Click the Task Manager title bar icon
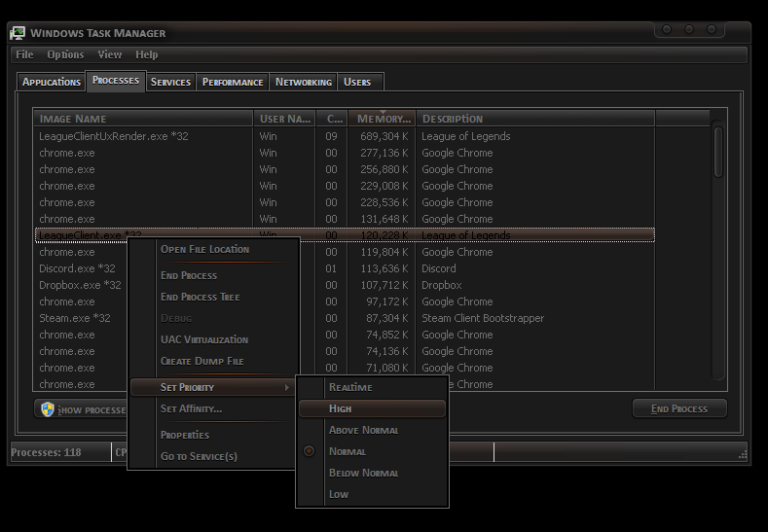 [x=18, y=33]
